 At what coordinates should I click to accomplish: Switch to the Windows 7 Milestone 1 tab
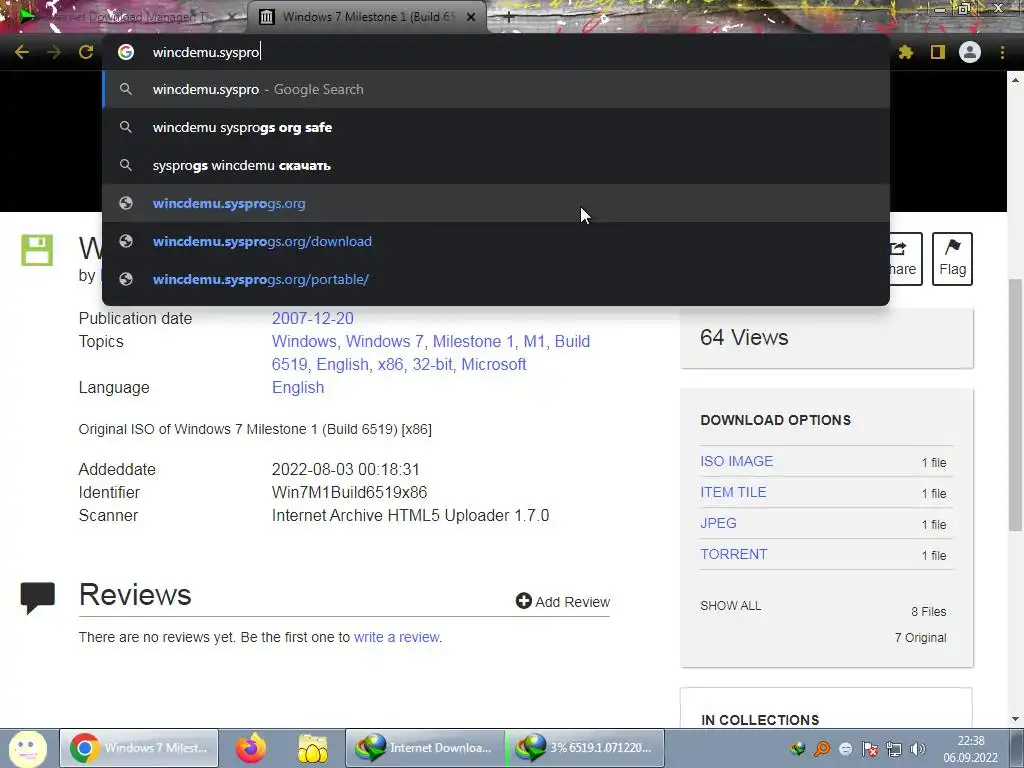point(367,17)
